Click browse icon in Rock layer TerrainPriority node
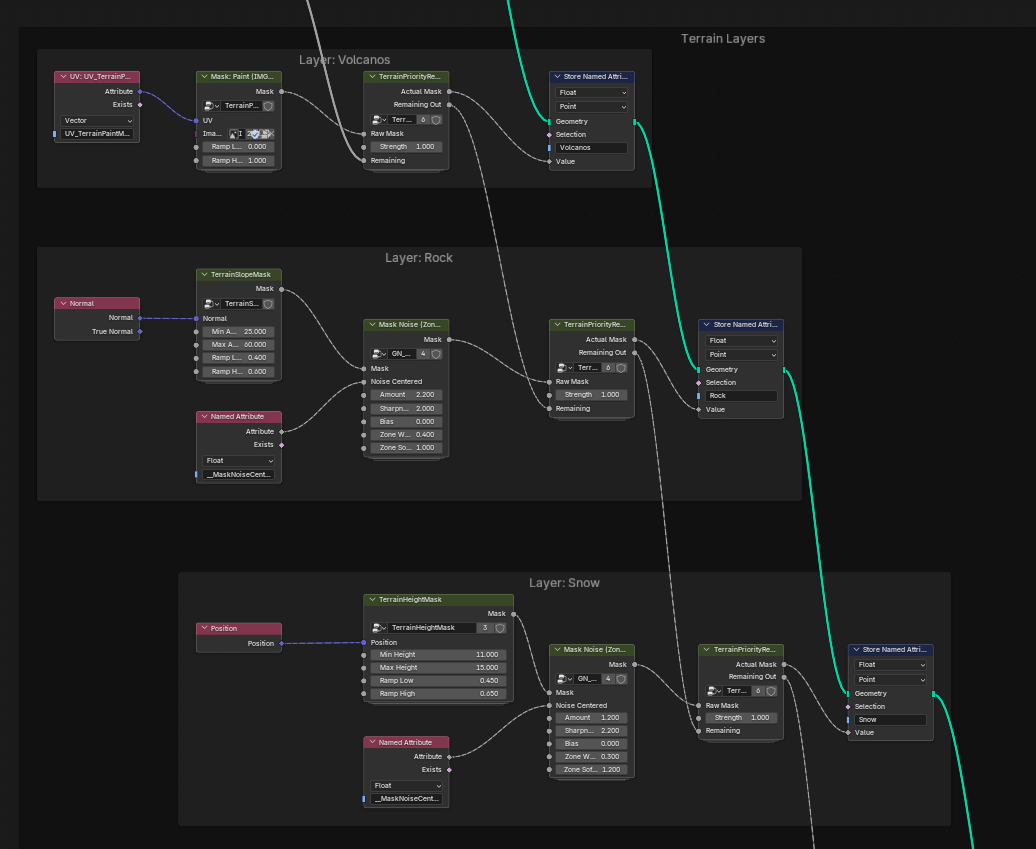 pos(565,367)
